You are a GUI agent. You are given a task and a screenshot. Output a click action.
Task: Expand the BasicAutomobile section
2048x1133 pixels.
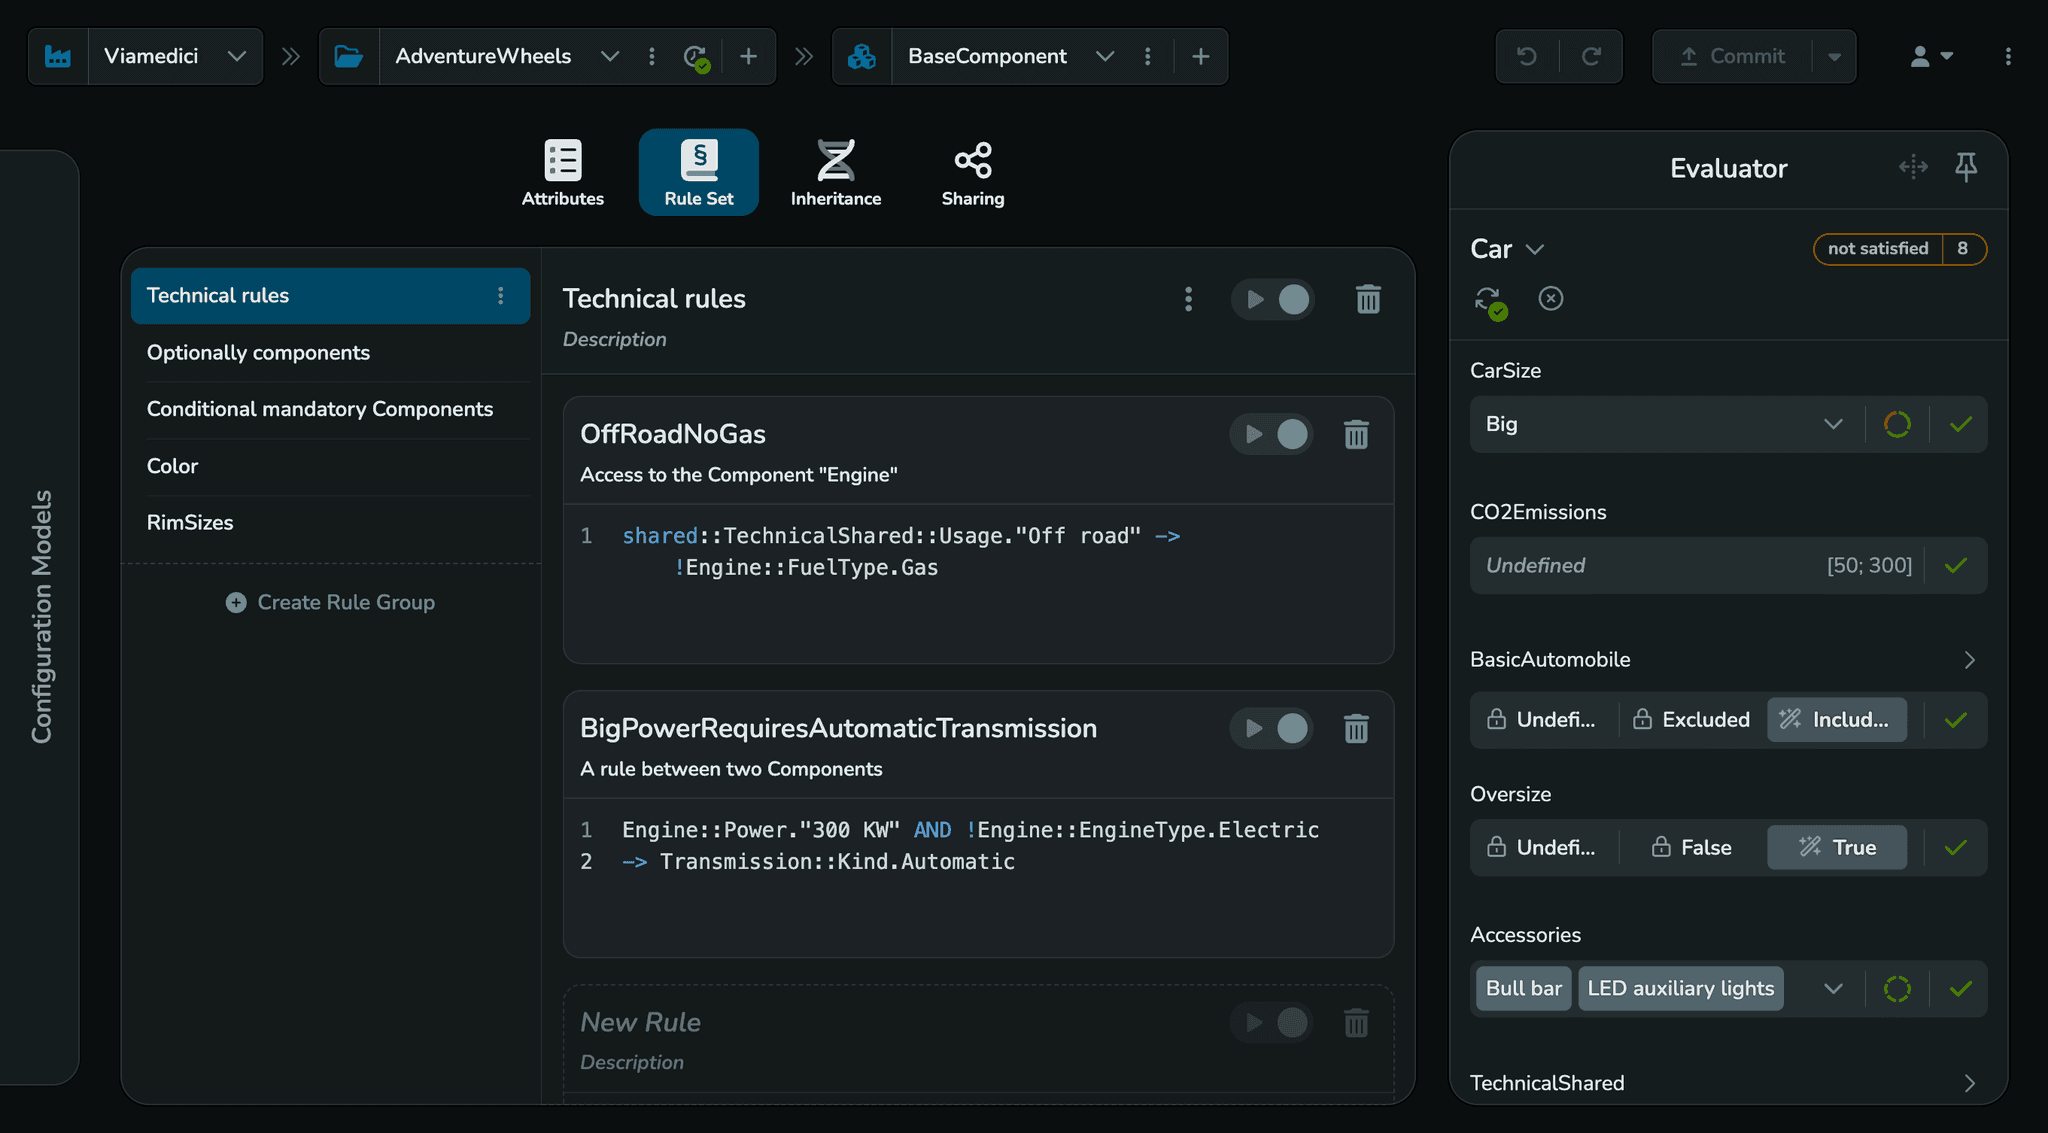coord(1969,660)
